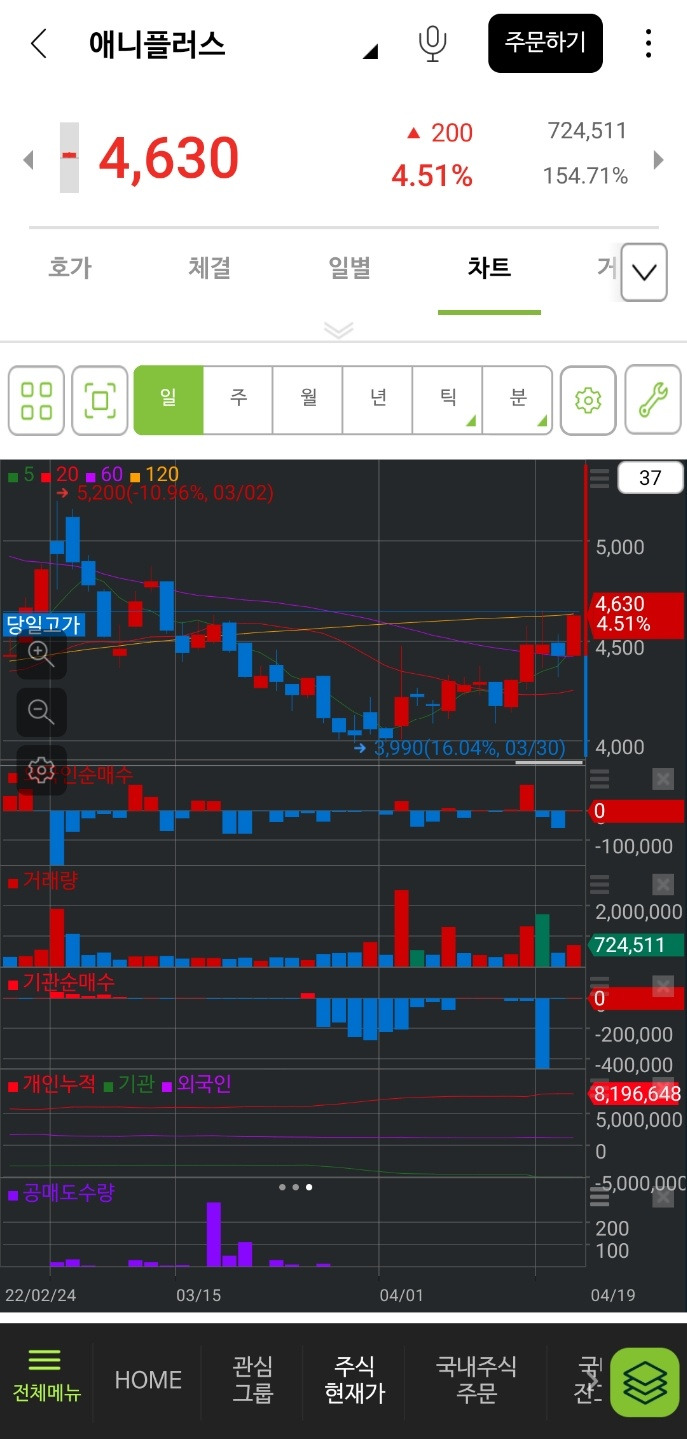The image size is (687, 1439).
Task: Open the 공매도수량 panel hamburger menu
Action: pyautogui.click(x=599, y=1196)
